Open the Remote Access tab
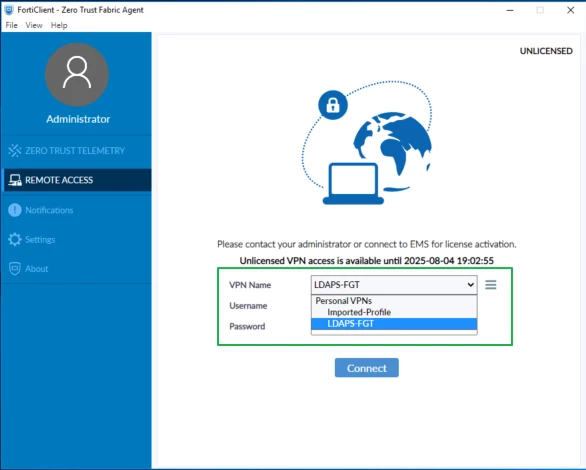The width and height of the screenshot is (586, 470). 76,180
